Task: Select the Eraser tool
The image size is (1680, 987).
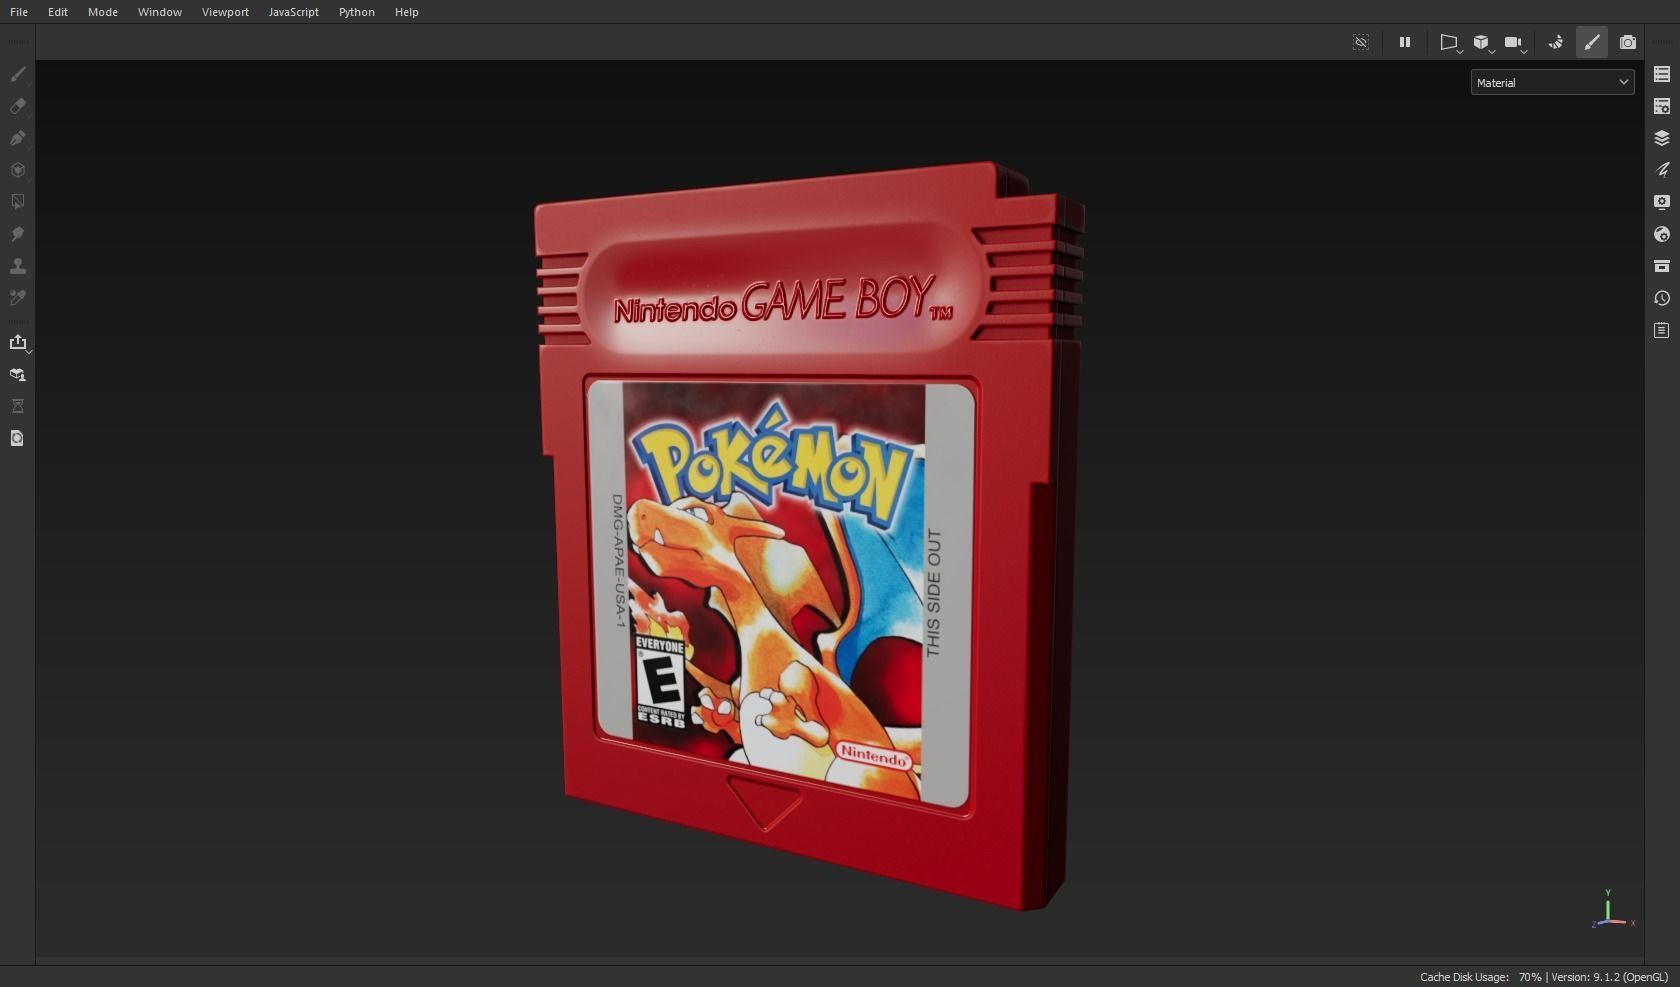Action: pyautogui.click(x=18, y=106)
